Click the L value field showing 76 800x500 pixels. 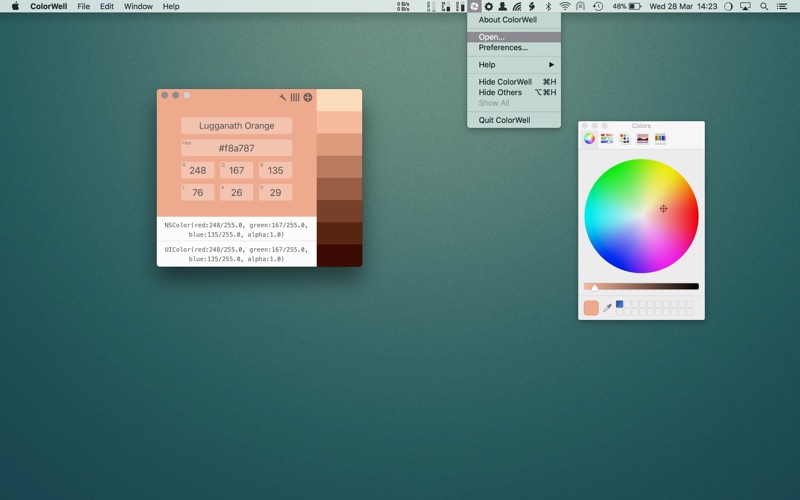pos(198,192)
